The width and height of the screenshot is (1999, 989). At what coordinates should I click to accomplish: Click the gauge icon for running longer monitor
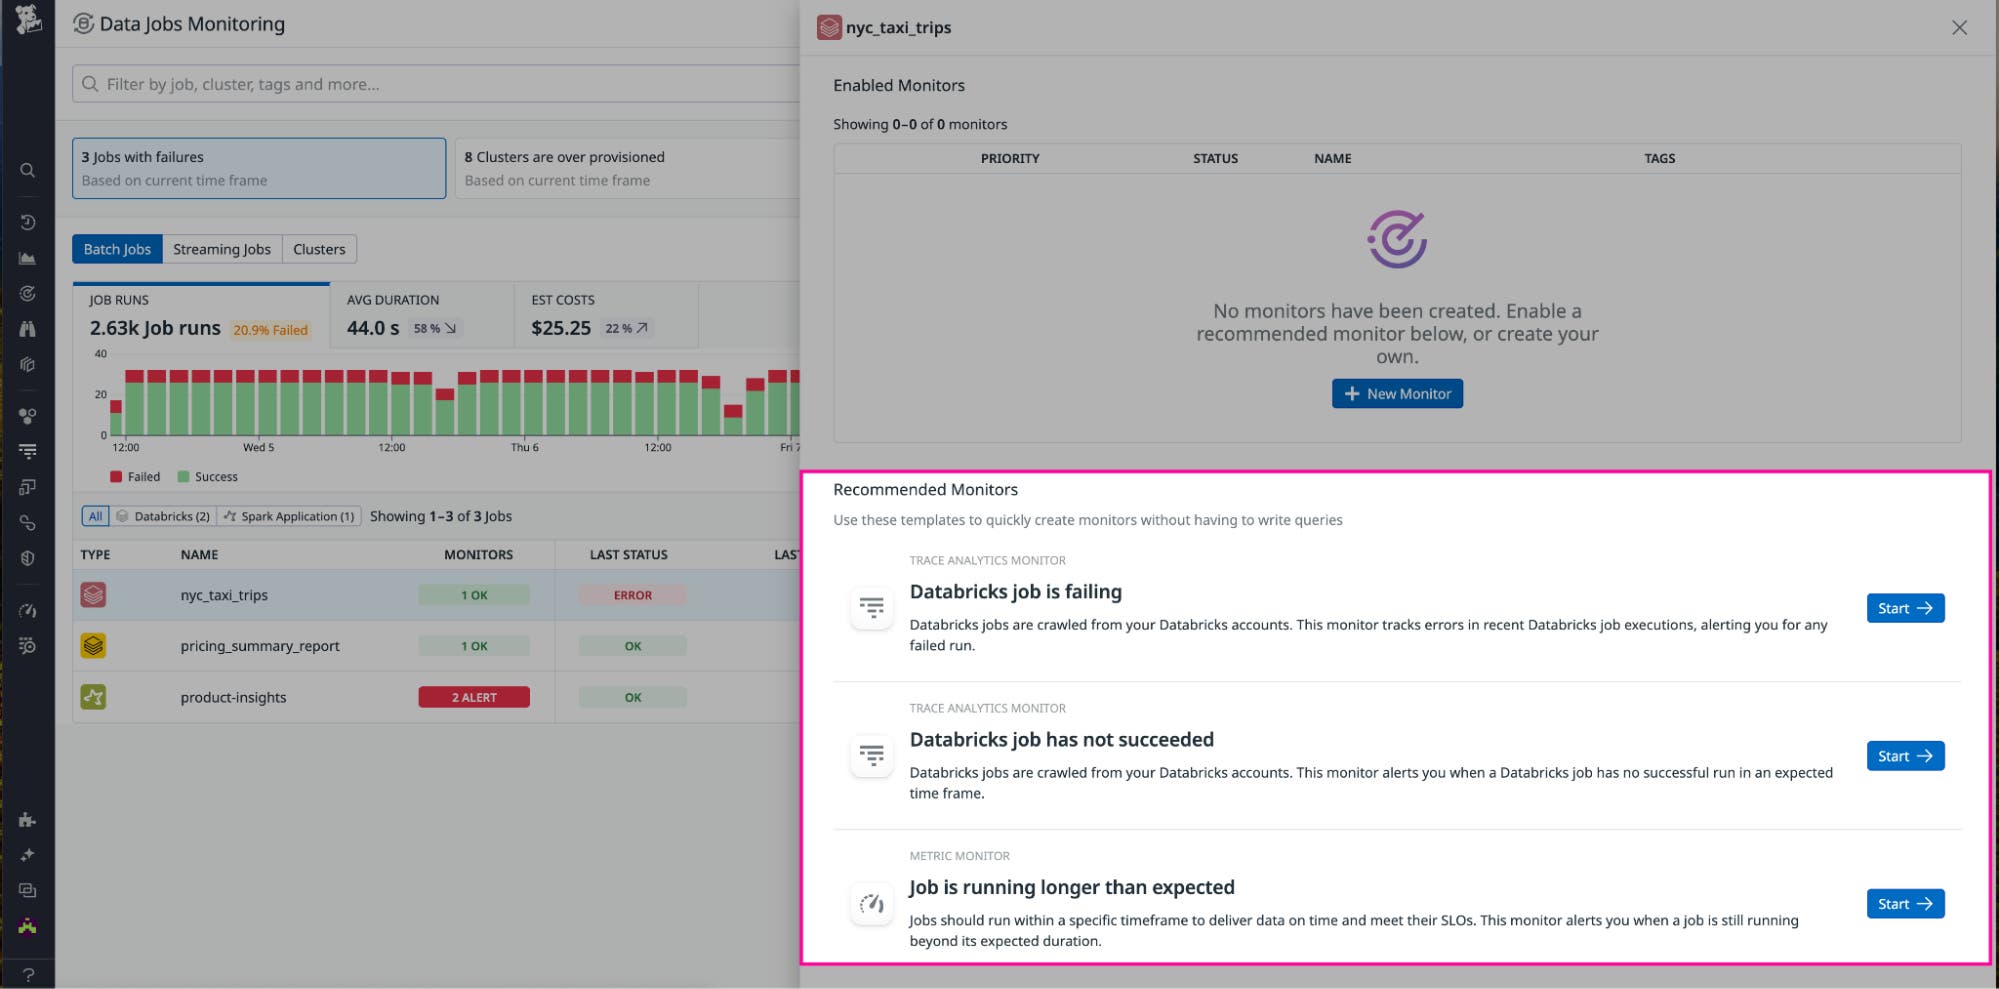[x=871, y=904]
